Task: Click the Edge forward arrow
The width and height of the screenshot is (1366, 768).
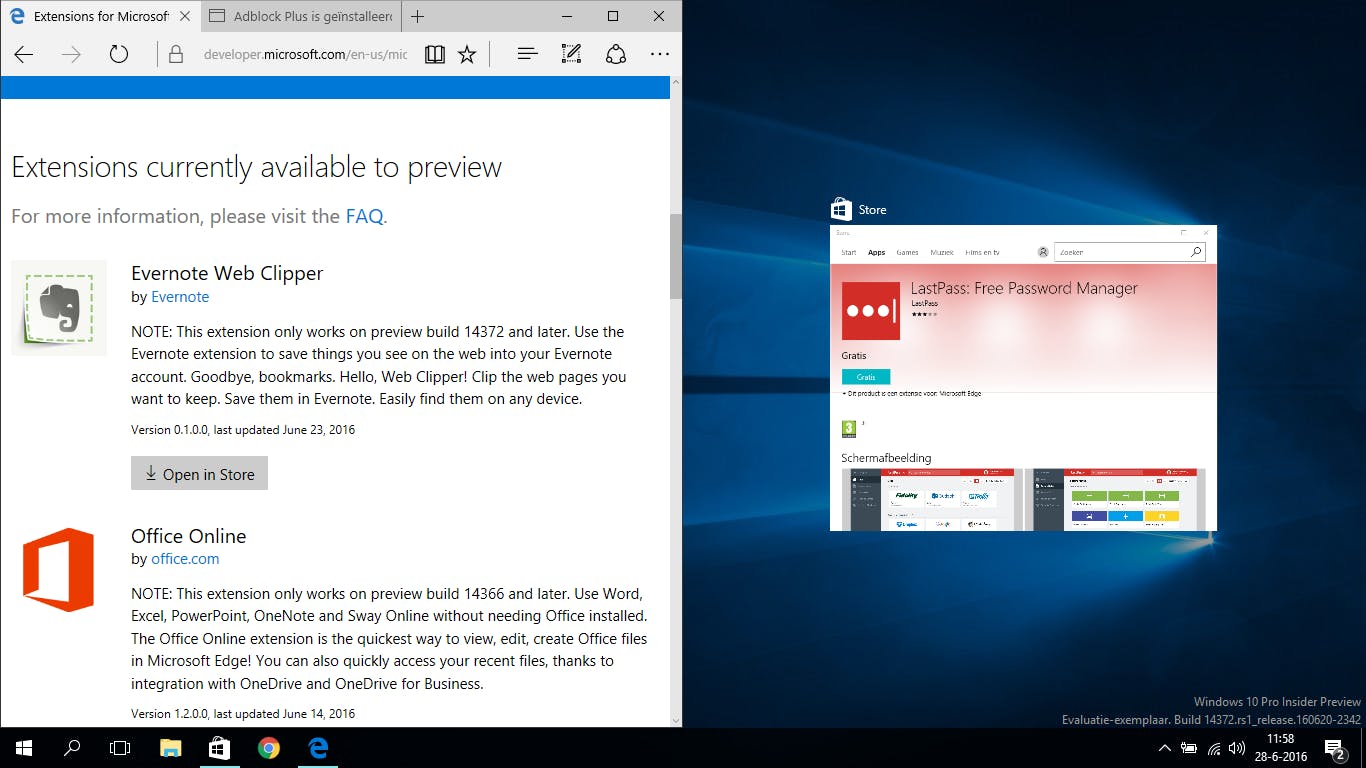Action: (71, 55)
